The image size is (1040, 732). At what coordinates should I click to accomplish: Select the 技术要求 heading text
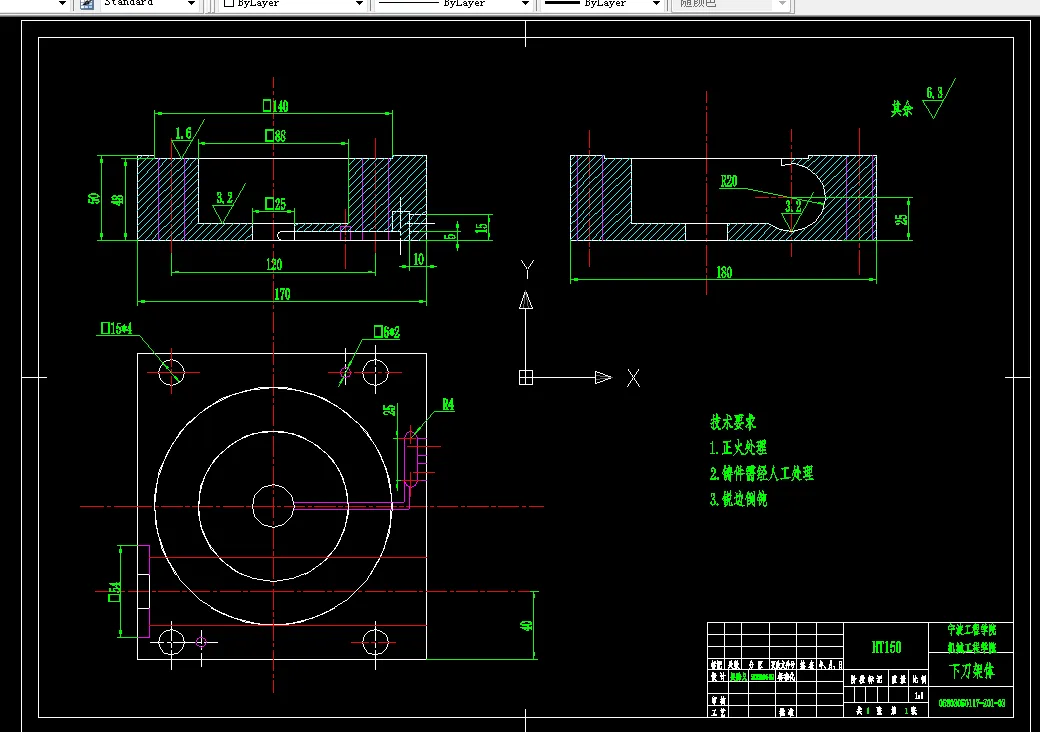pyautogui.click(x=733, y=422)
